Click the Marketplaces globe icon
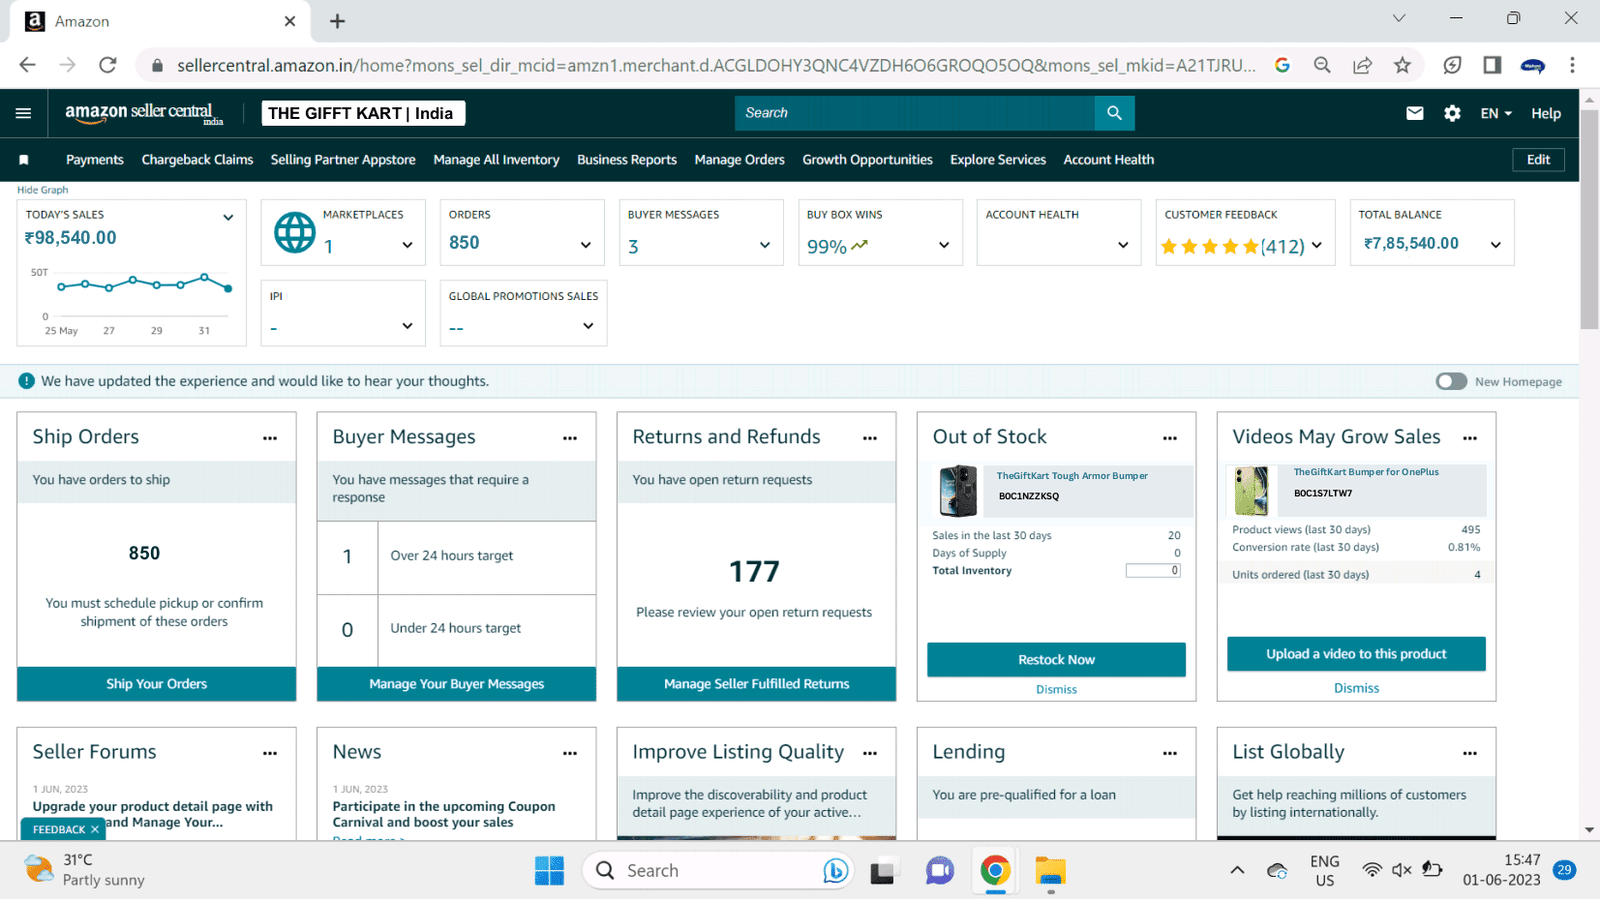This screenshot has width=1600, height=899. 295,232
